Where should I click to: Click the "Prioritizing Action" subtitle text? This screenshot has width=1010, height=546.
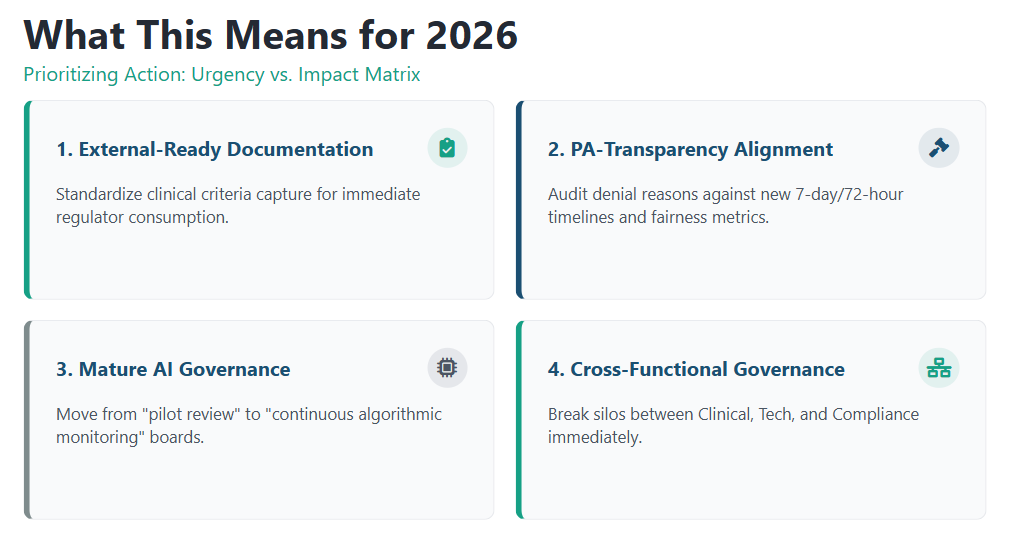[221, 75]
